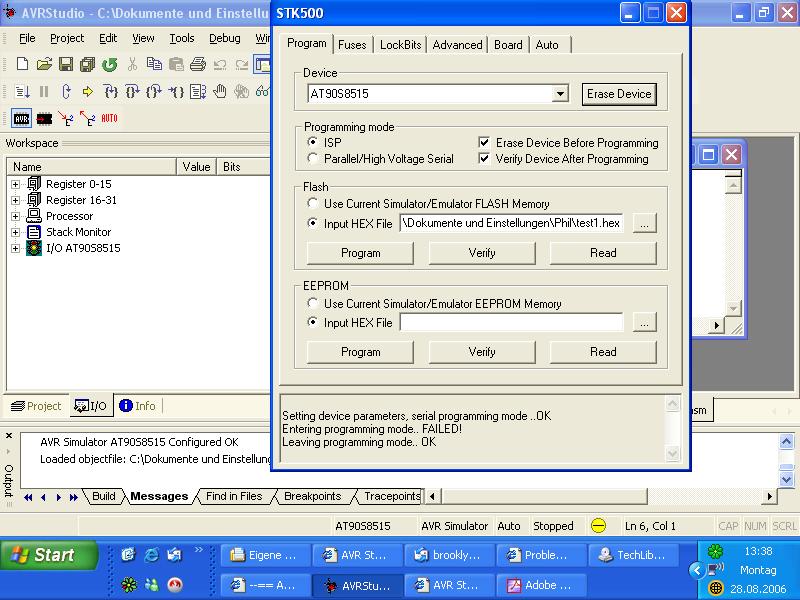
Task: Open the Debug menu
Action: 224,38
